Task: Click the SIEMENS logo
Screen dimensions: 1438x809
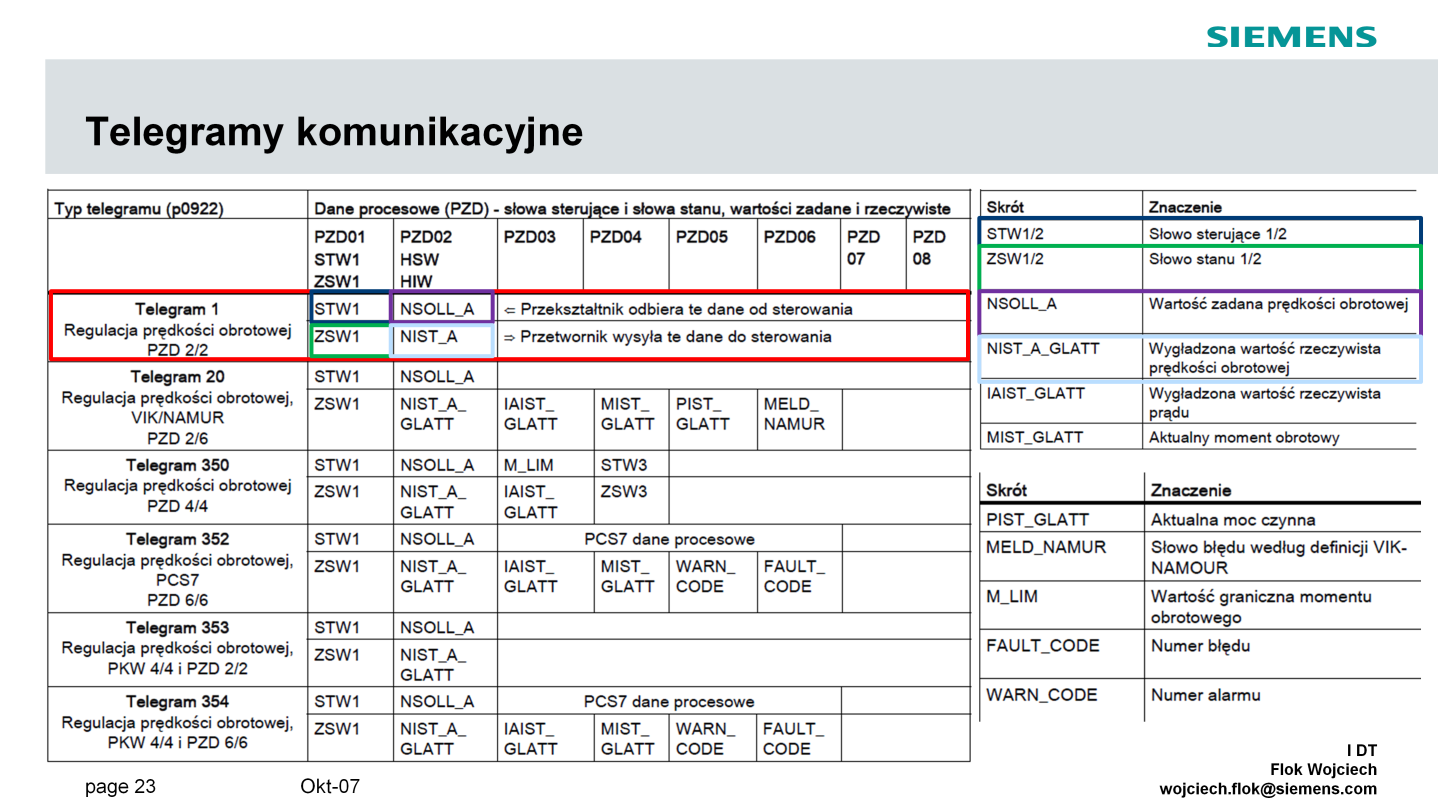Action: (1291, 38)
